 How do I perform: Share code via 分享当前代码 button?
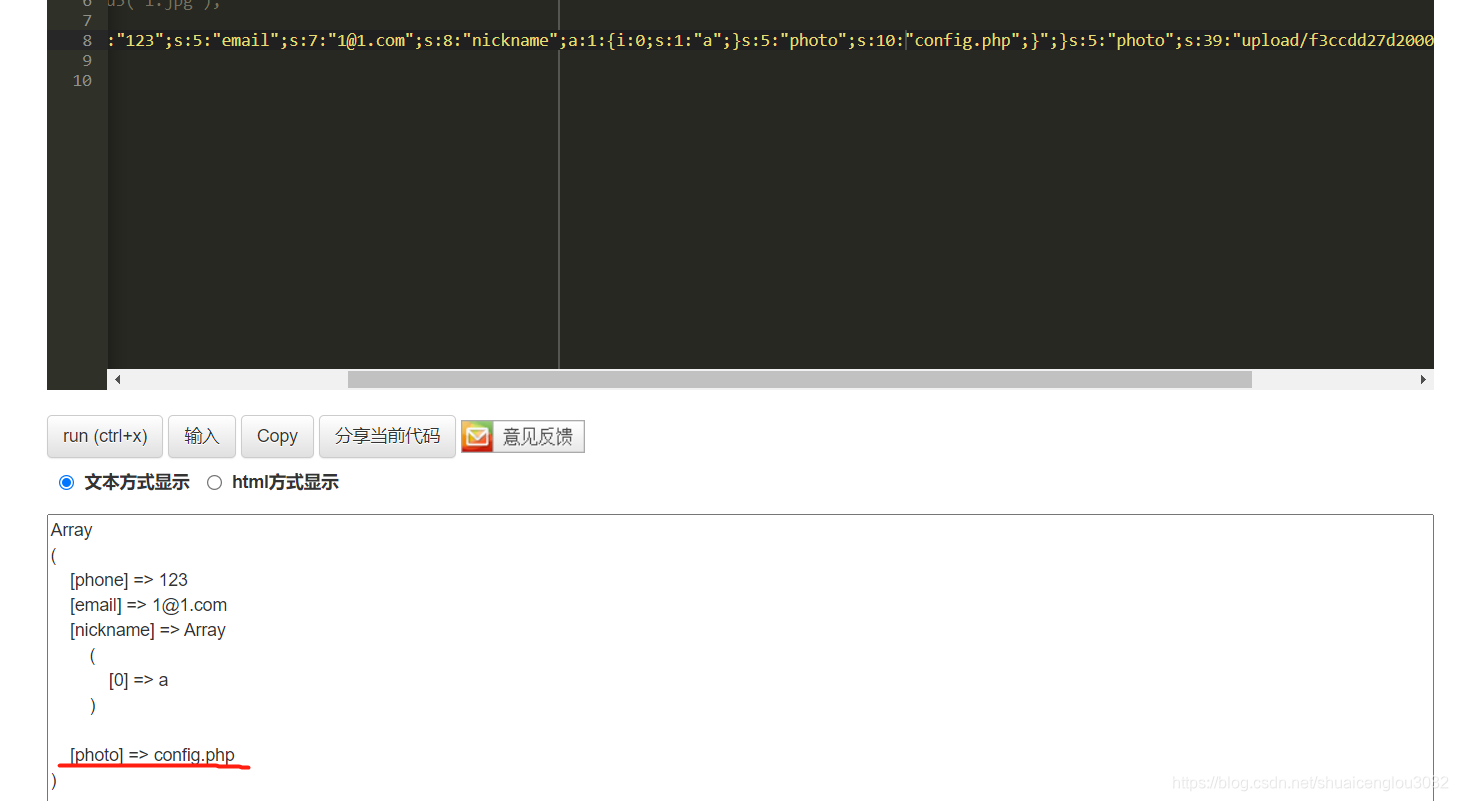click(387, 436)
